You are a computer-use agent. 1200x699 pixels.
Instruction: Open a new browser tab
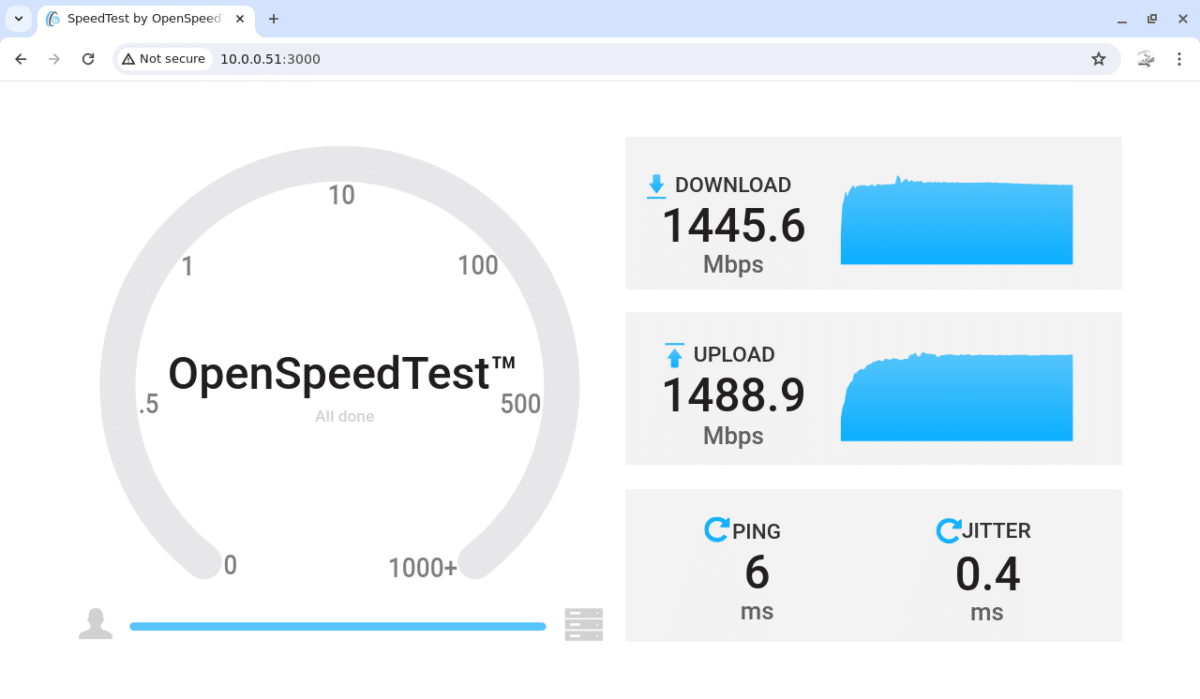tap(273, 19)
